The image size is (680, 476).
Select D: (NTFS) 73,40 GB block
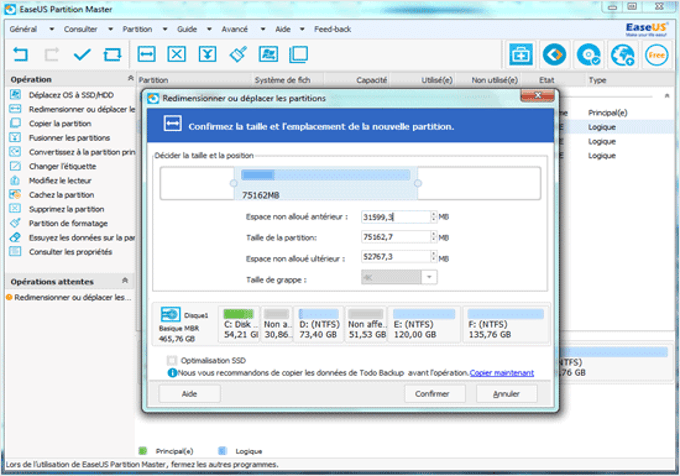(319, 324)
